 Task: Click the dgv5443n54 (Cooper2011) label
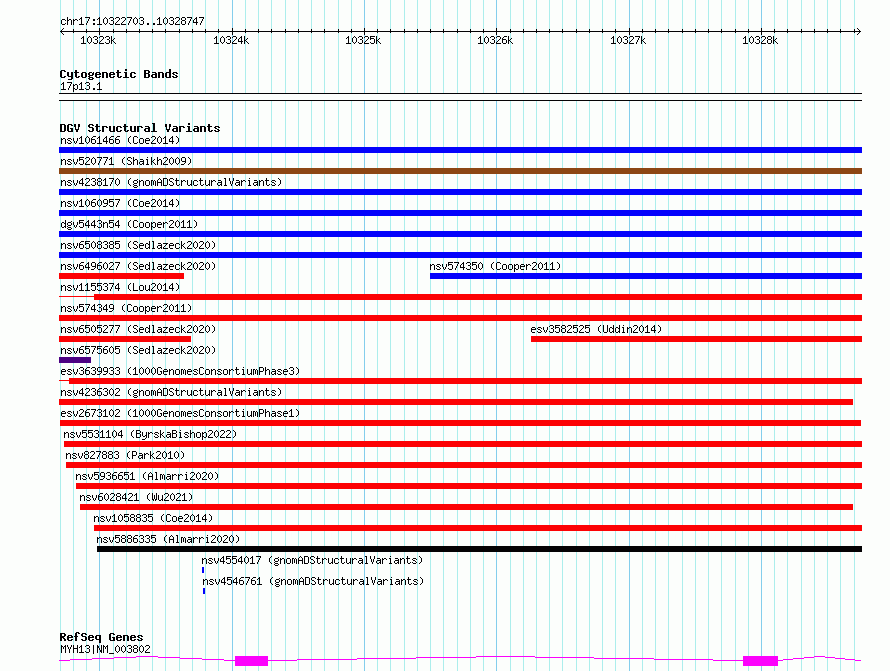coord(129,224)
